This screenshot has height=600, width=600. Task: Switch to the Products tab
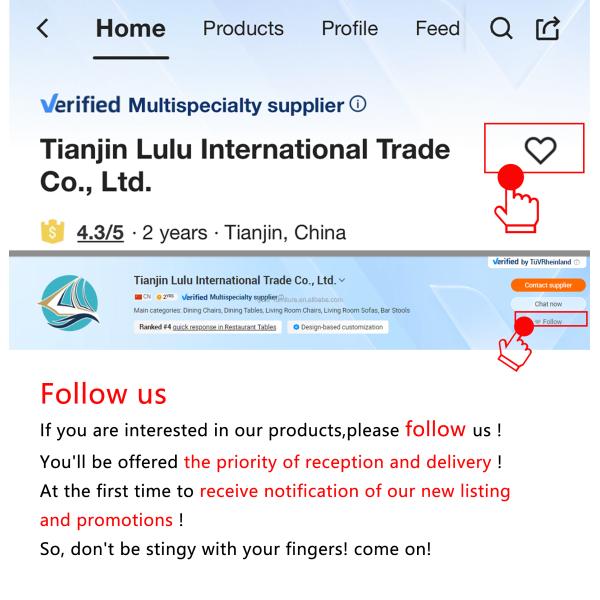click(243, 29)
